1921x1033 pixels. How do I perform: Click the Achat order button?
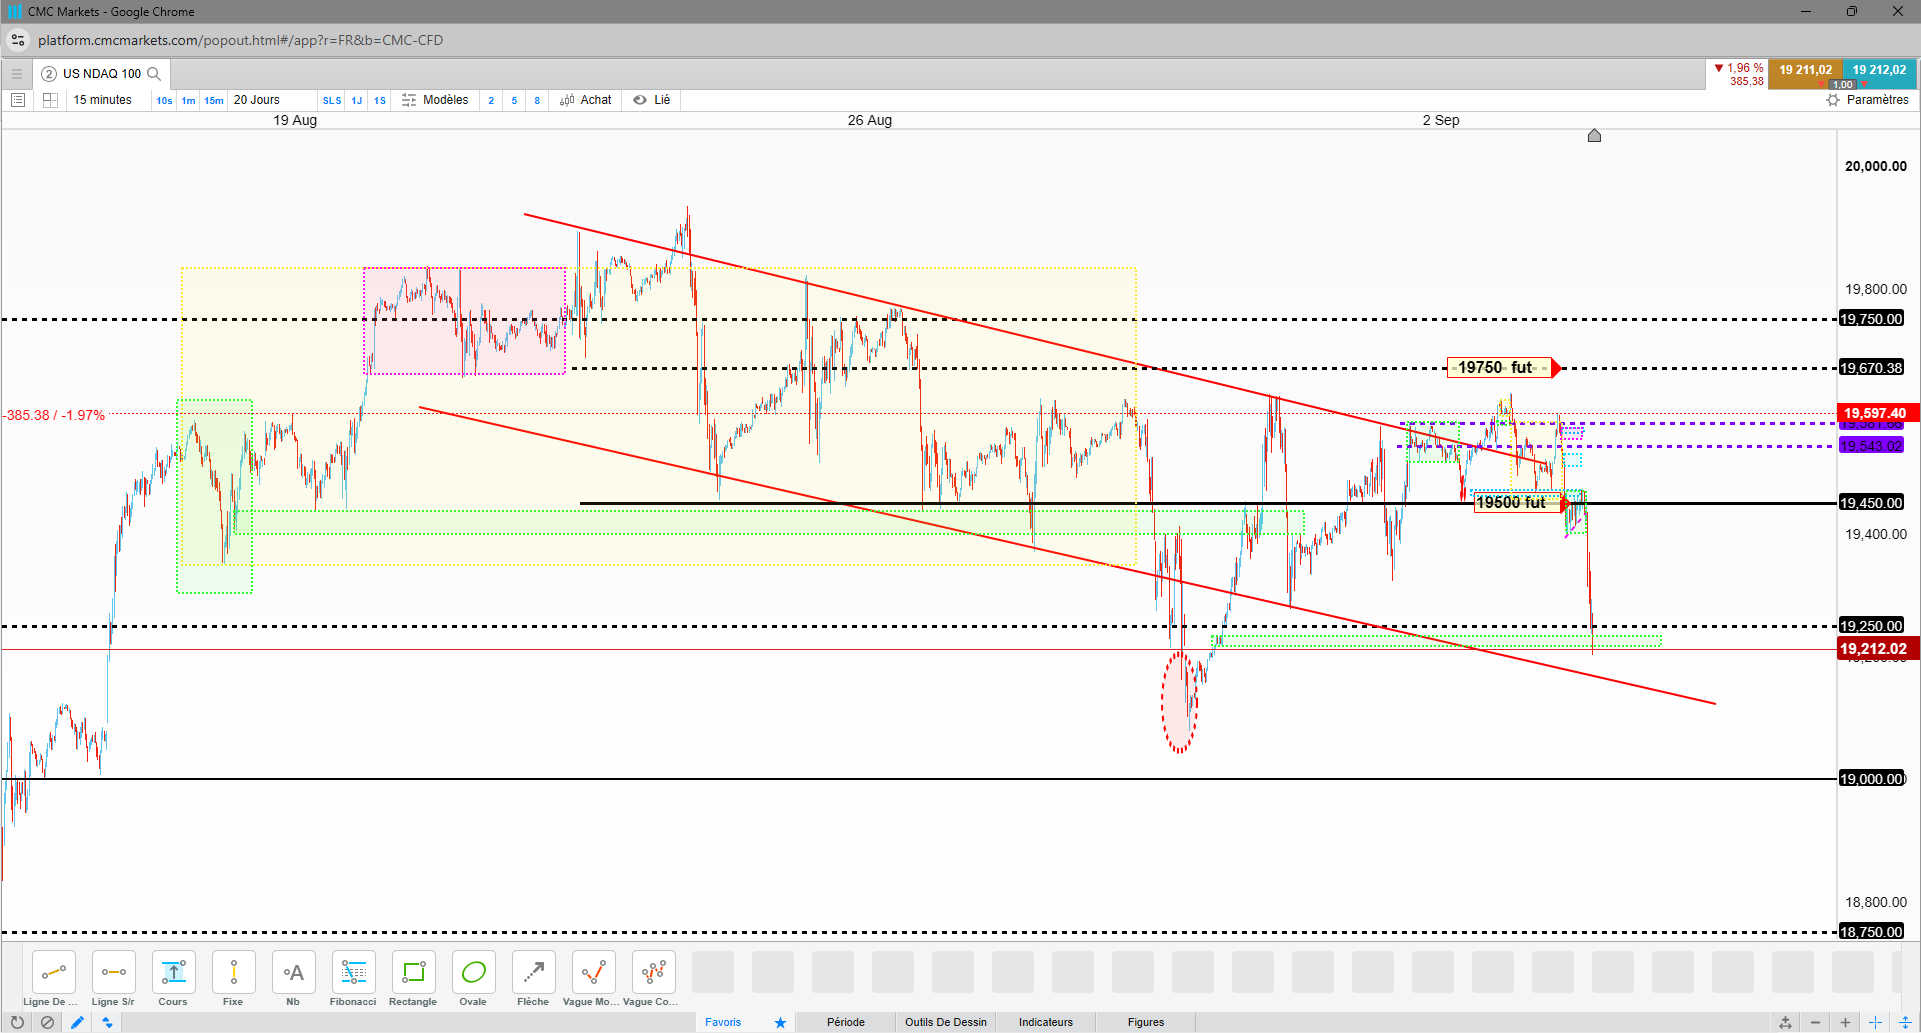586,100
